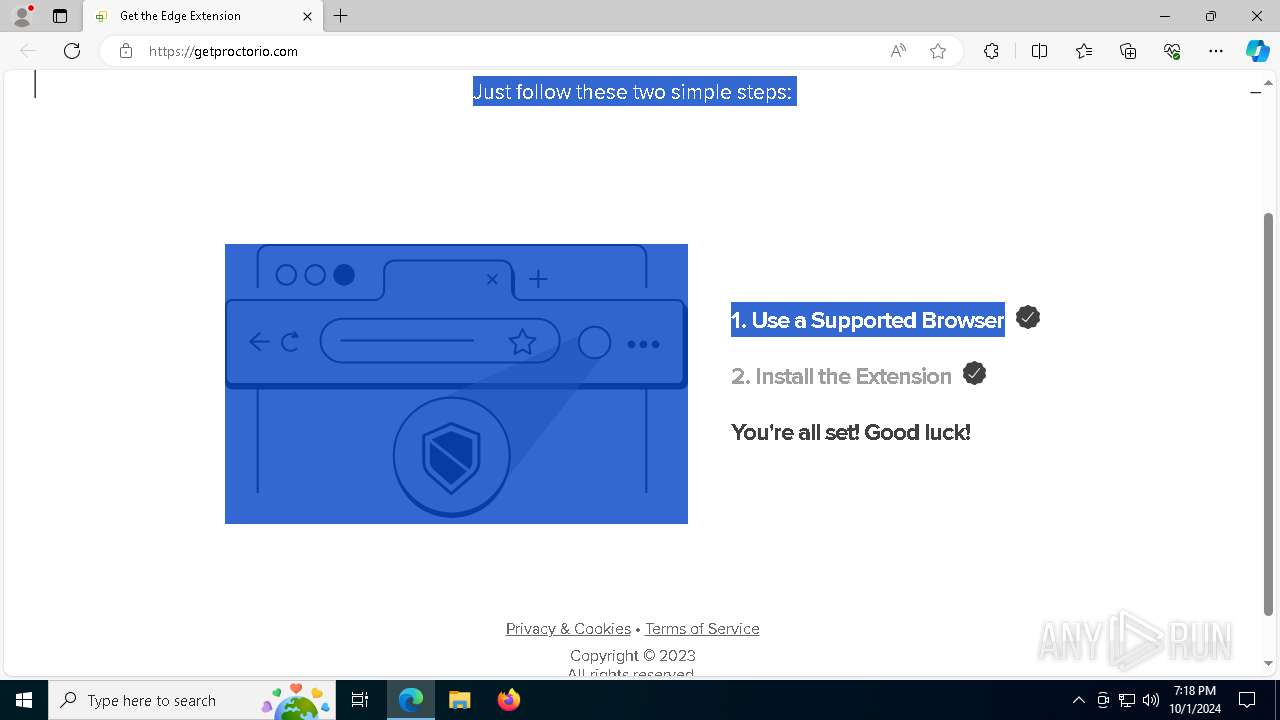Click checkmark next to Install the Extension
The height and width of the screenshot is (720, 1280).
pos(974,373)
